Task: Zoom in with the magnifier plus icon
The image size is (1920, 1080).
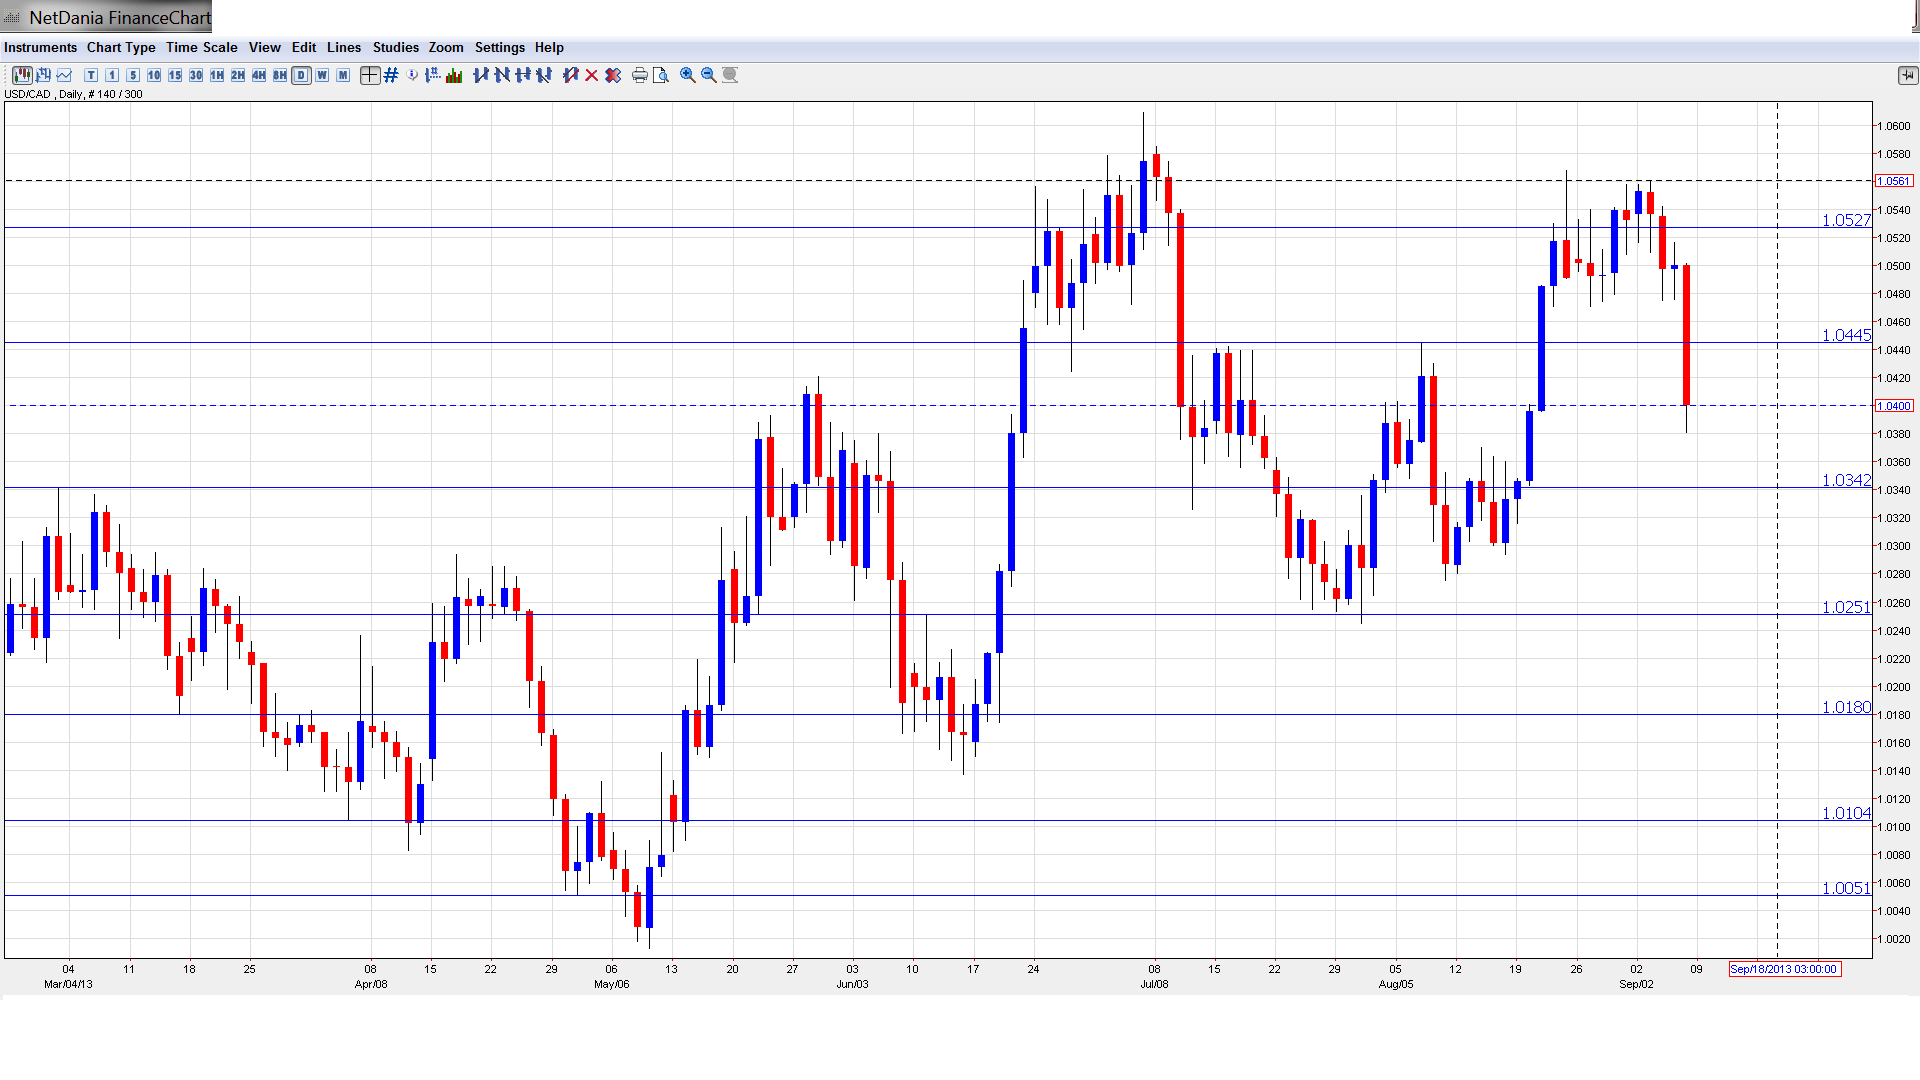Action: pos(688,75)
